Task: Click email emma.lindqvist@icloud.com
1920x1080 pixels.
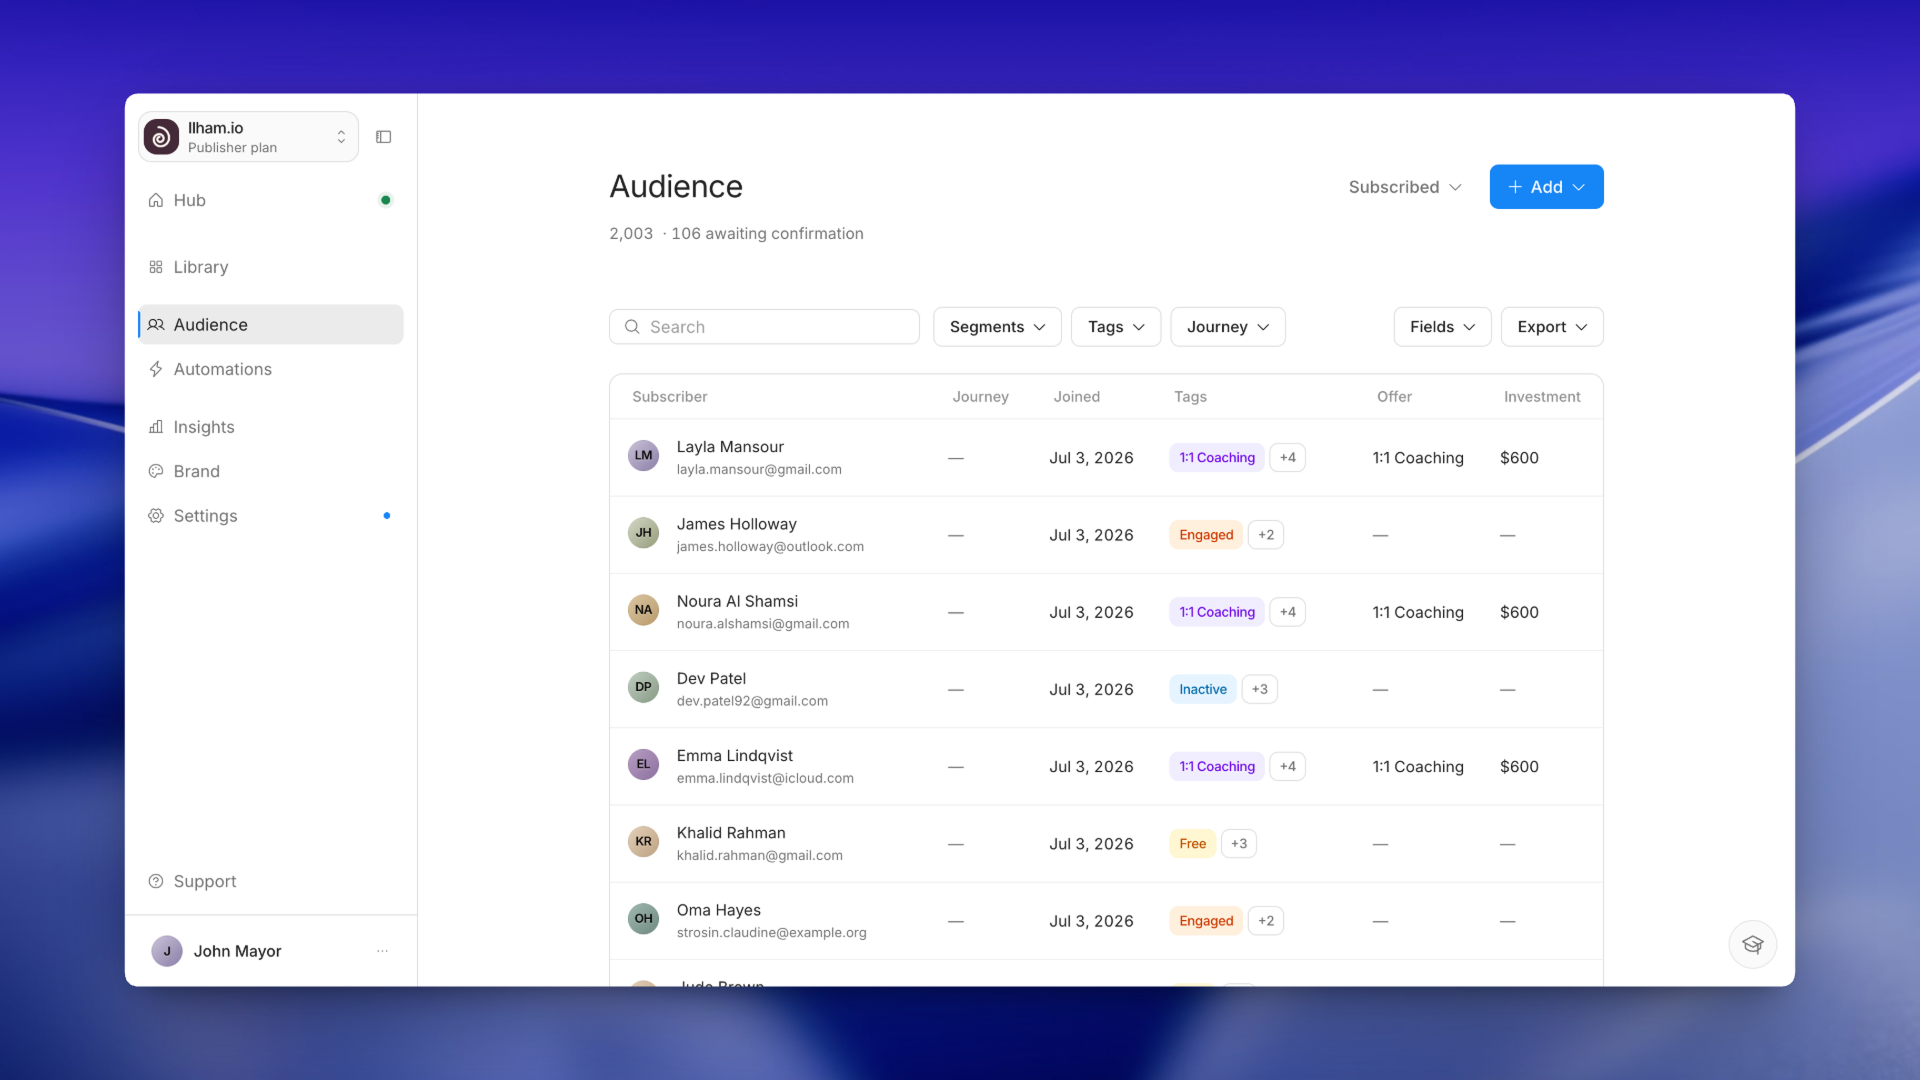Action: point(765,778)
